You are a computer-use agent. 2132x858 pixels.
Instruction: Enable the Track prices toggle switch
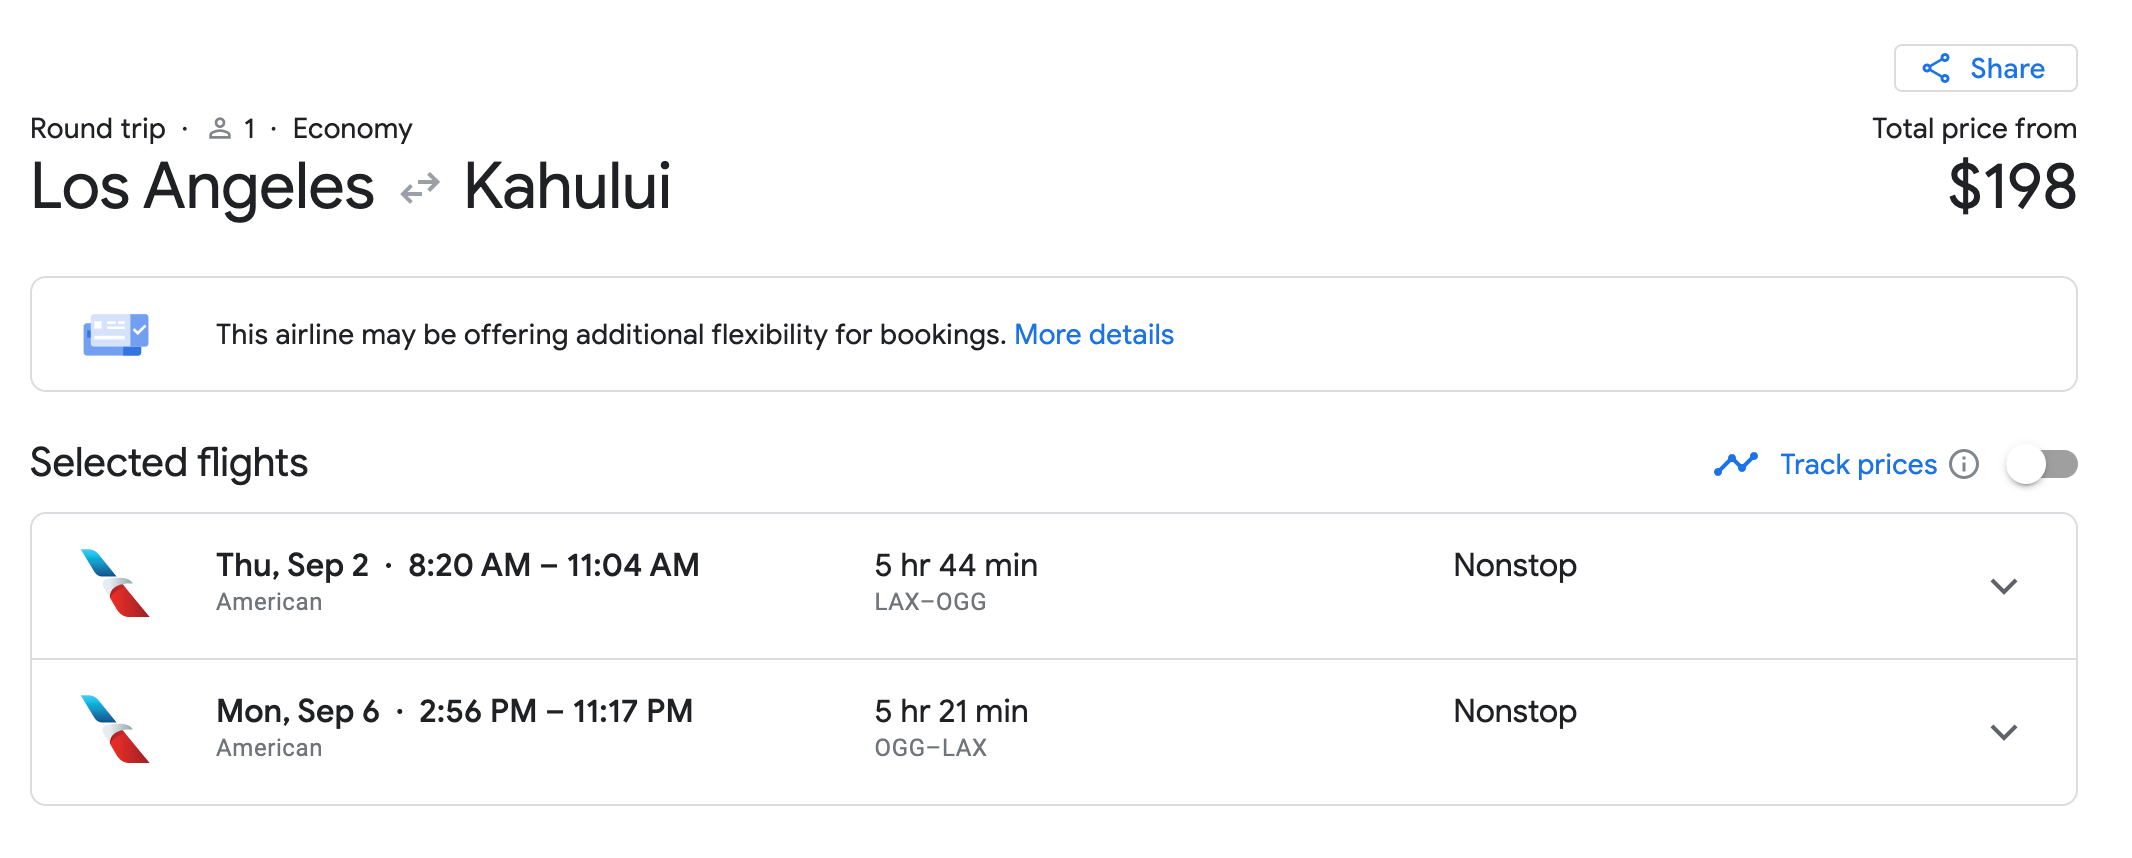(2042, 464)
